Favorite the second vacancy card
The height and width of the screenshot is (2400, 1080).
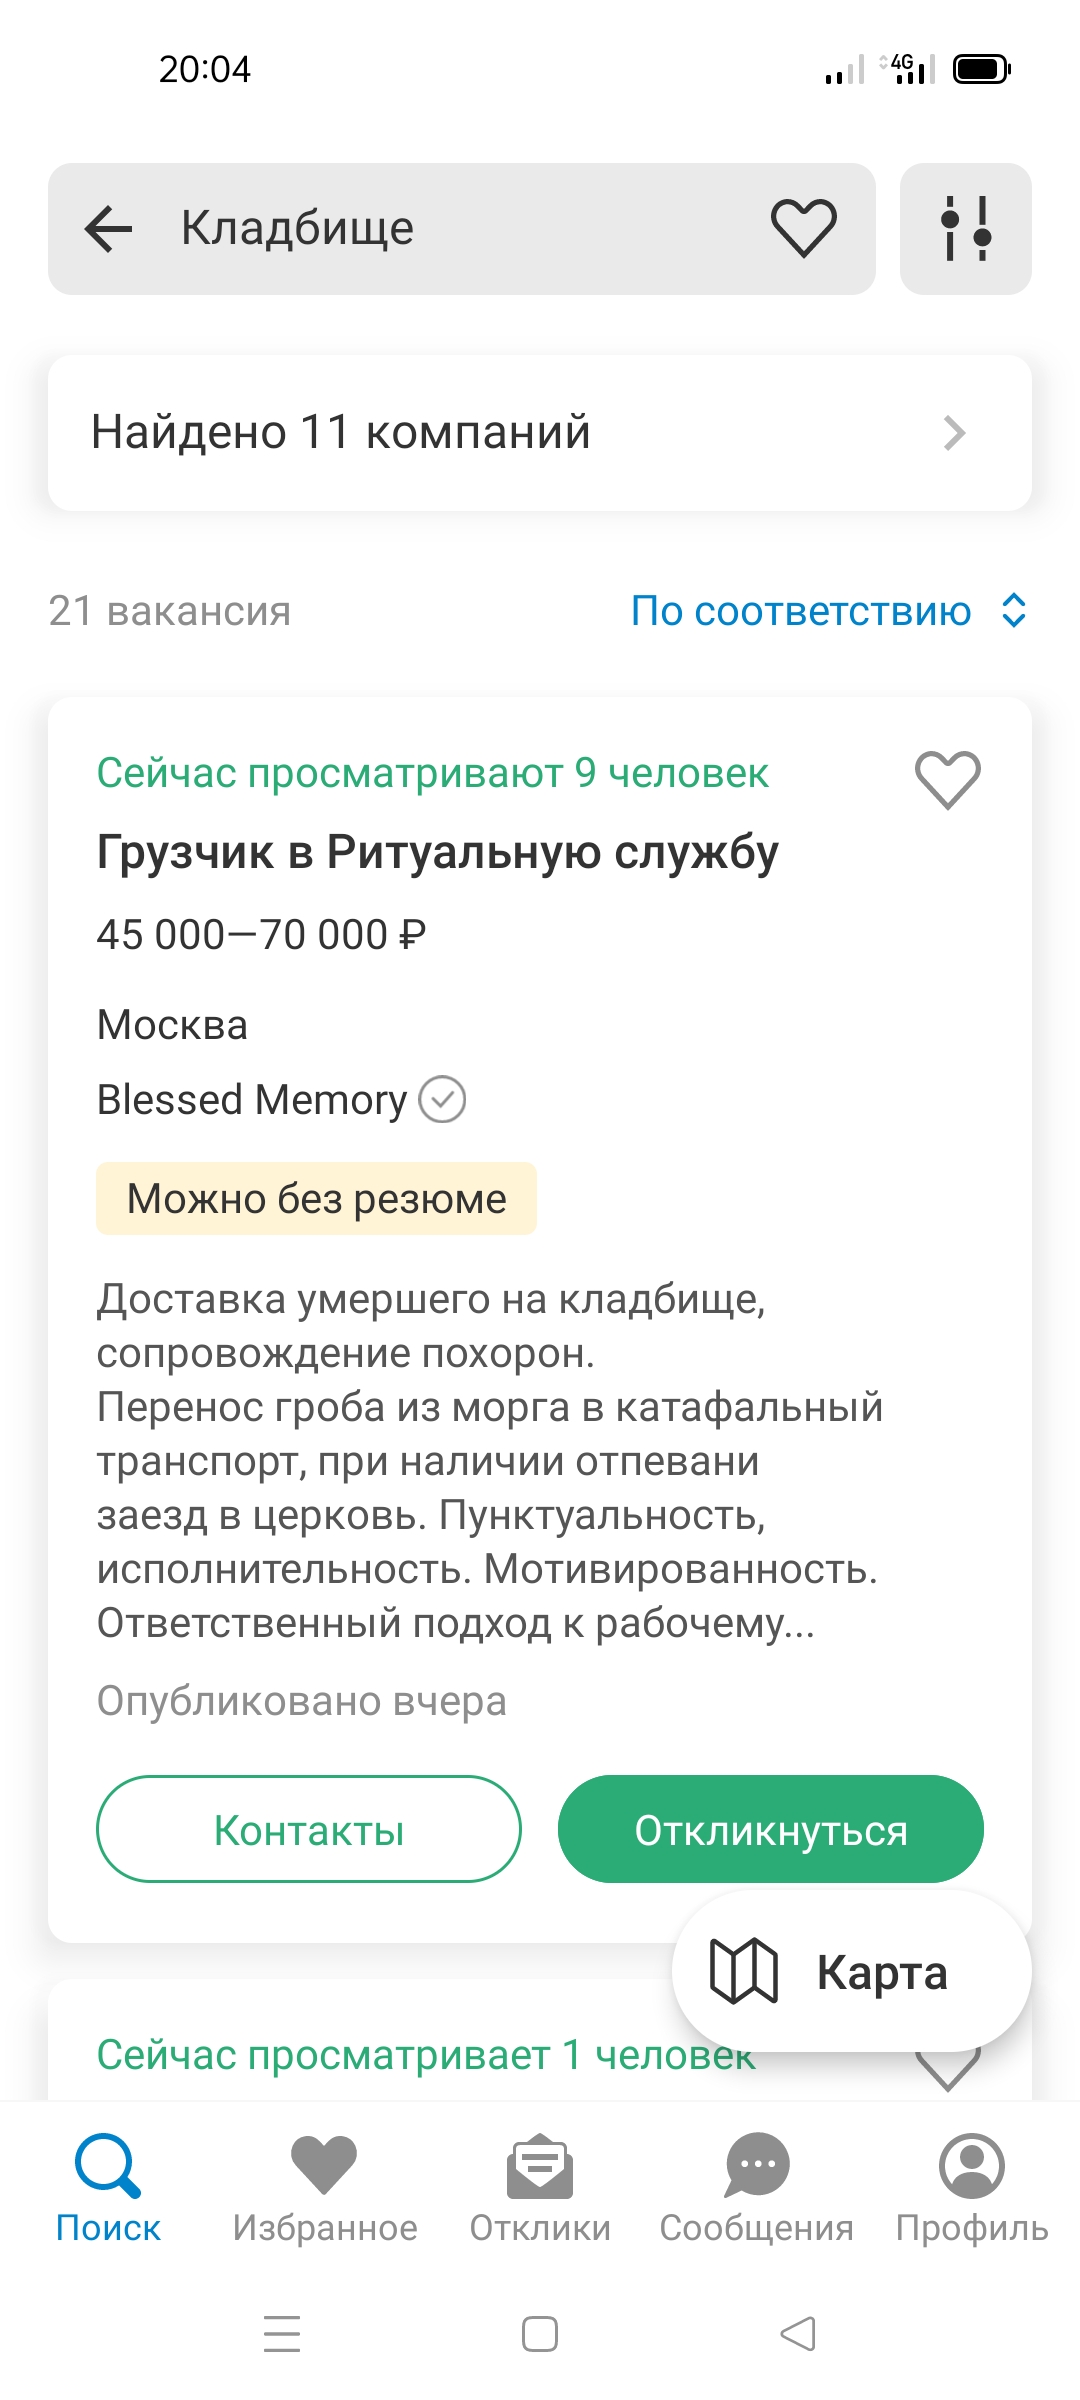947,2068
